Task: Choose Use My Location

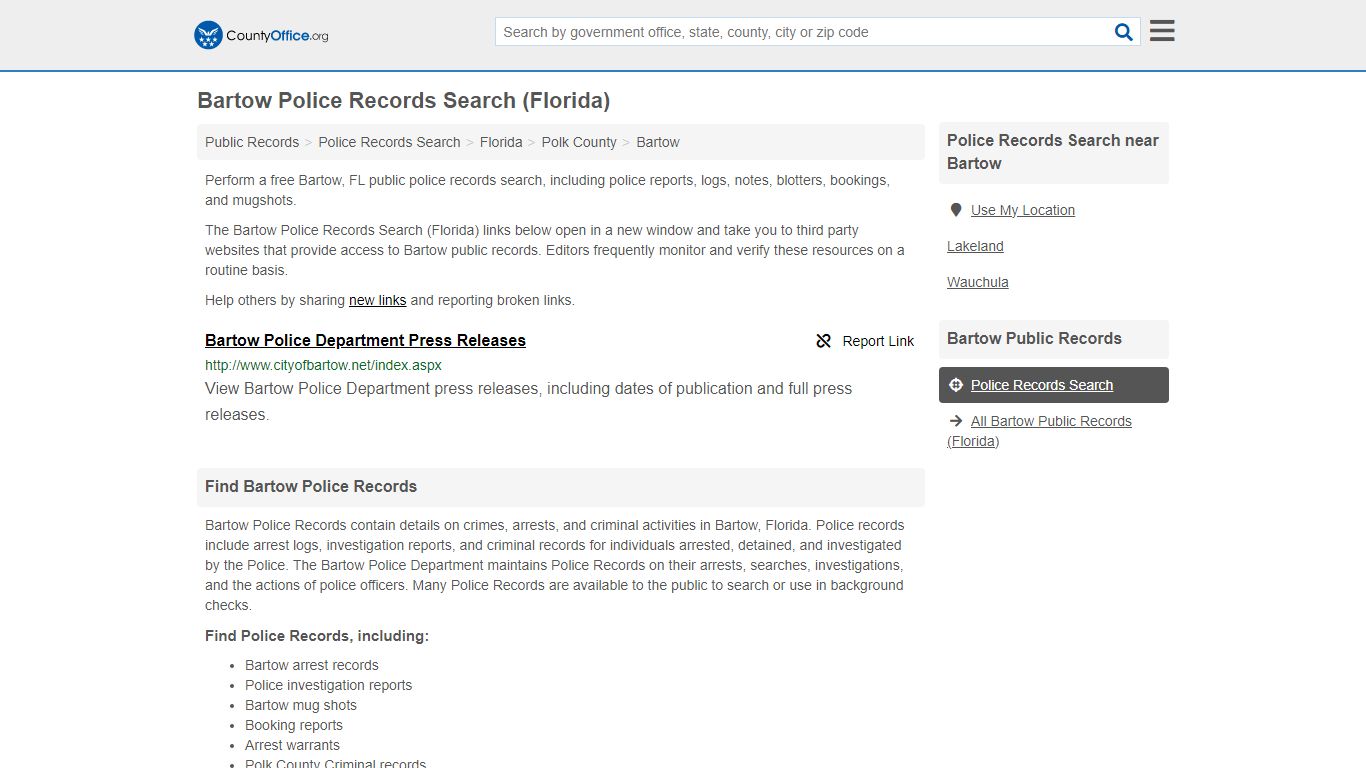Action: (1022, 210)
